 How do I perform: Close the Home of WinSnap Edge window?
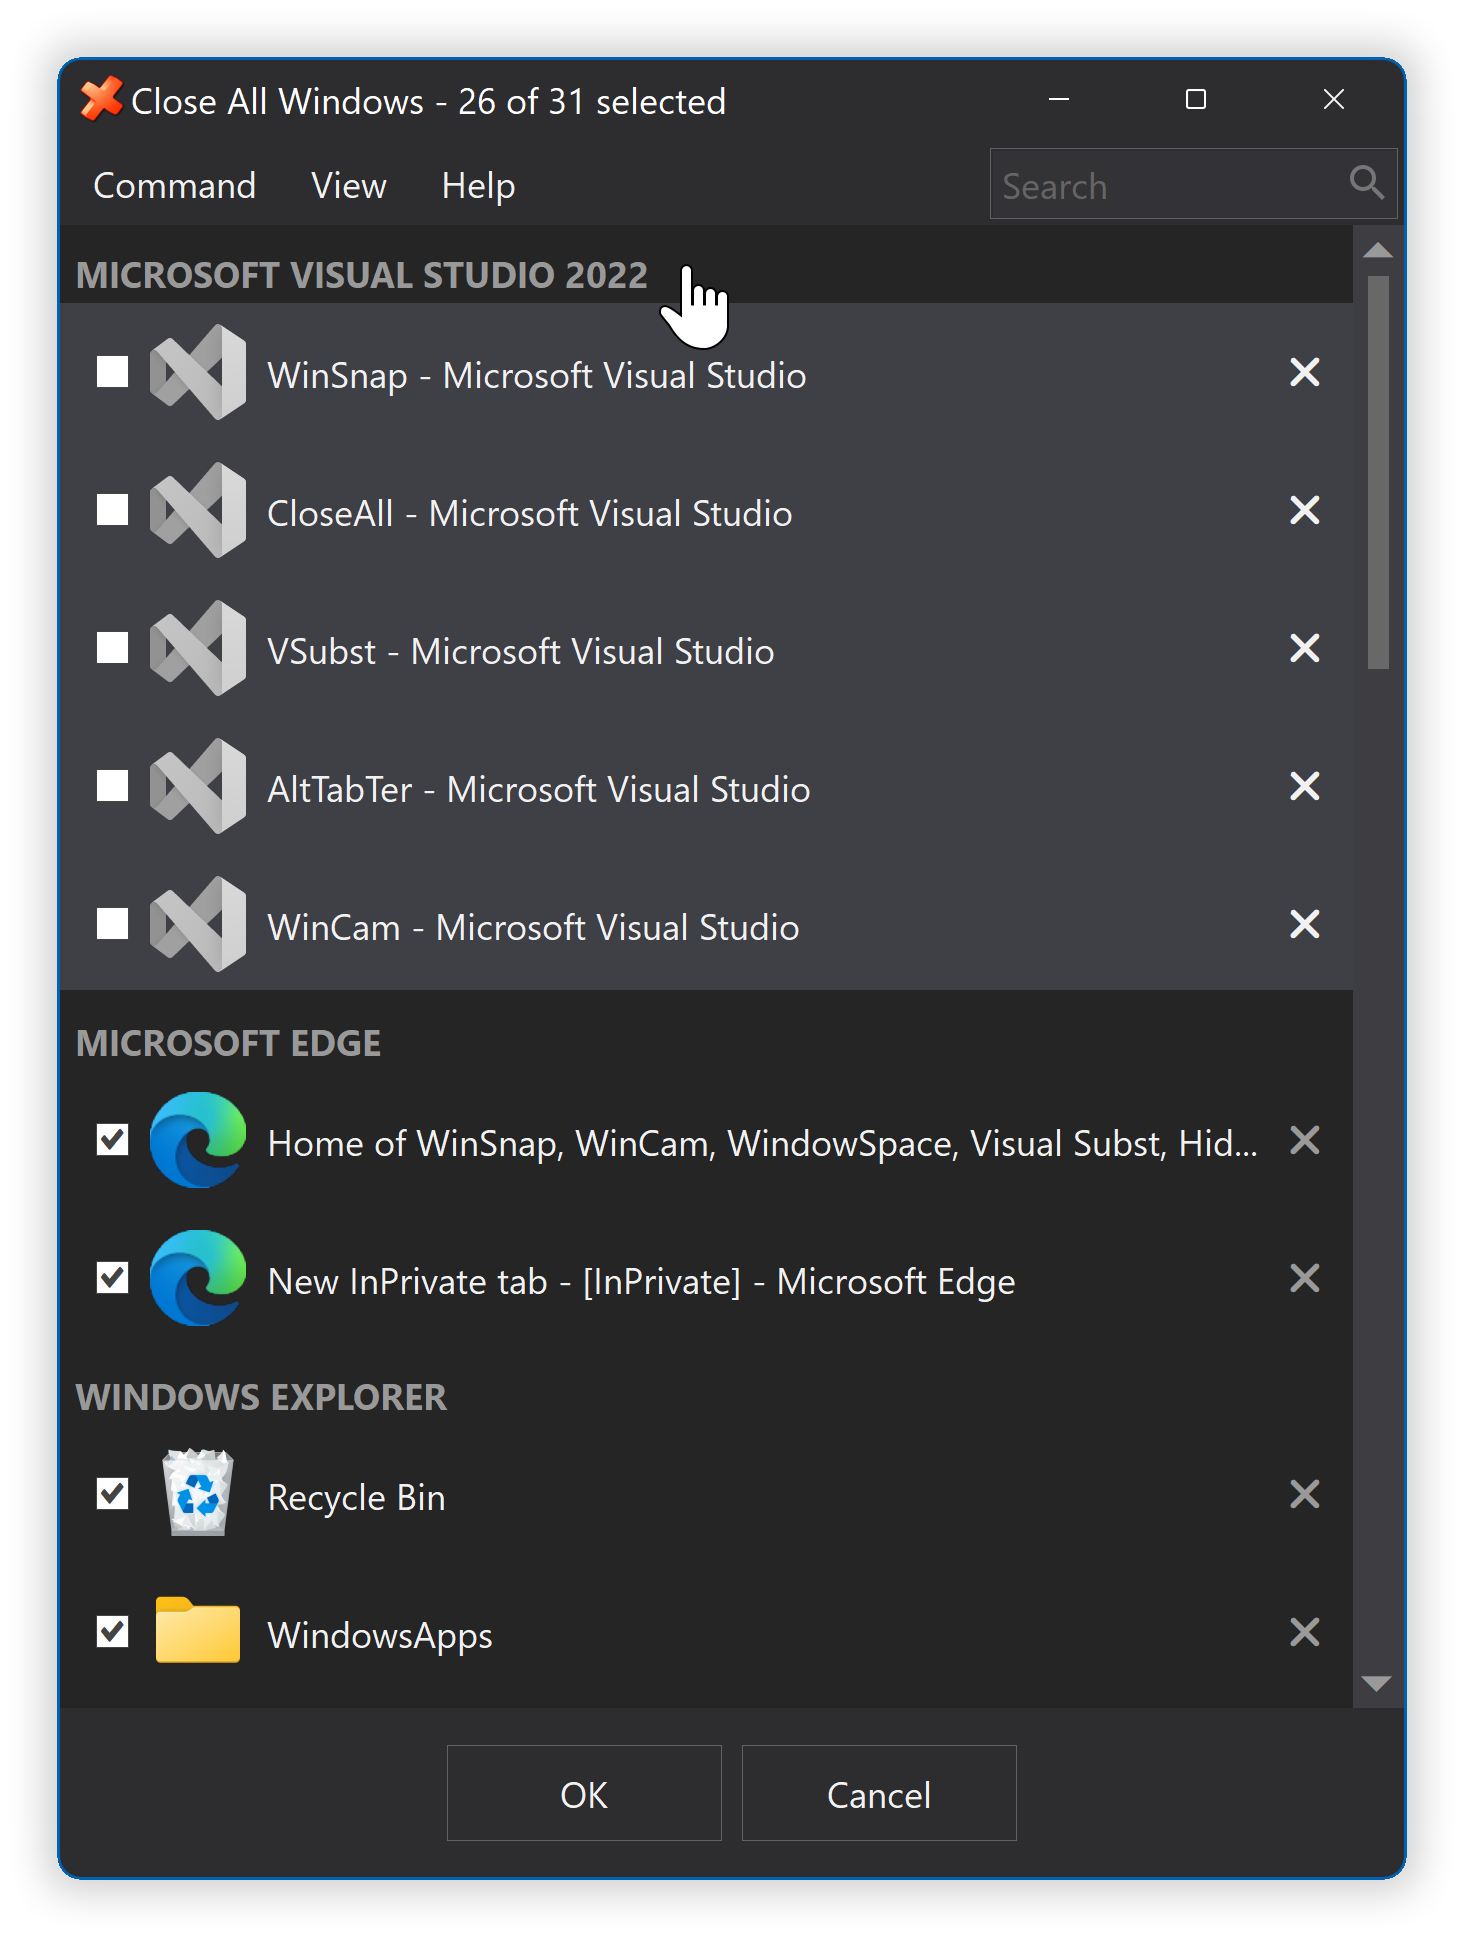(x=1305, y=1141)
